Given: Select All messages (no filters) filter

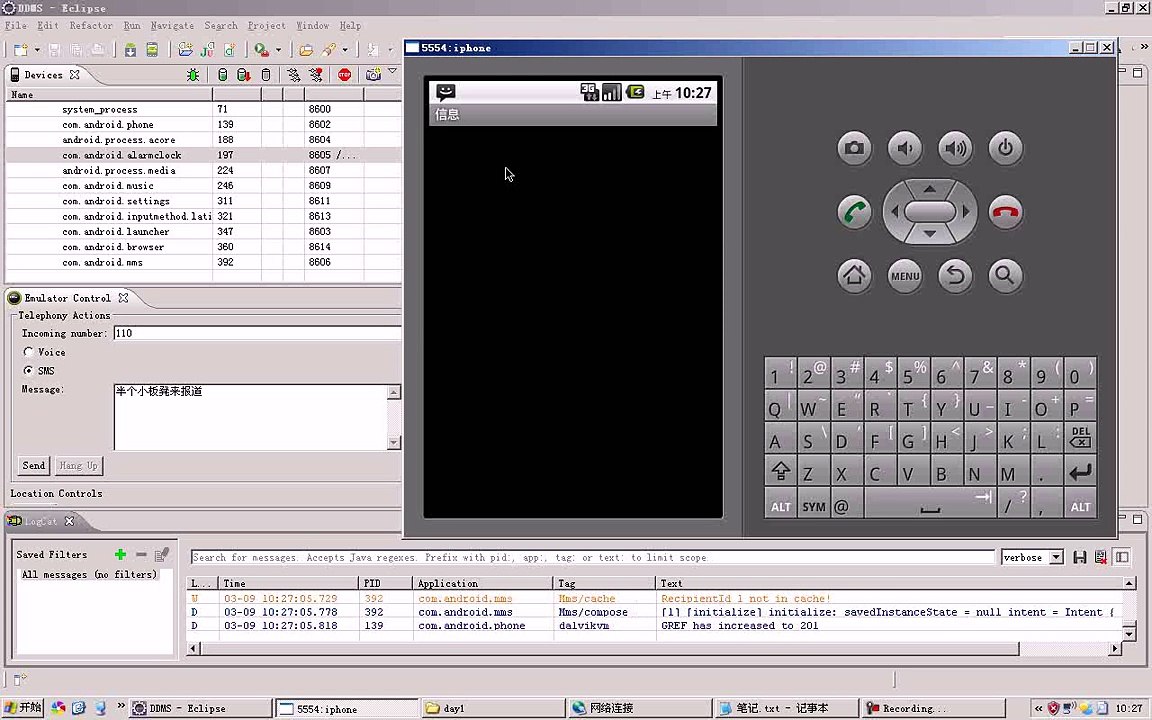Looking at the screenshot, I should tap(89, 575).
